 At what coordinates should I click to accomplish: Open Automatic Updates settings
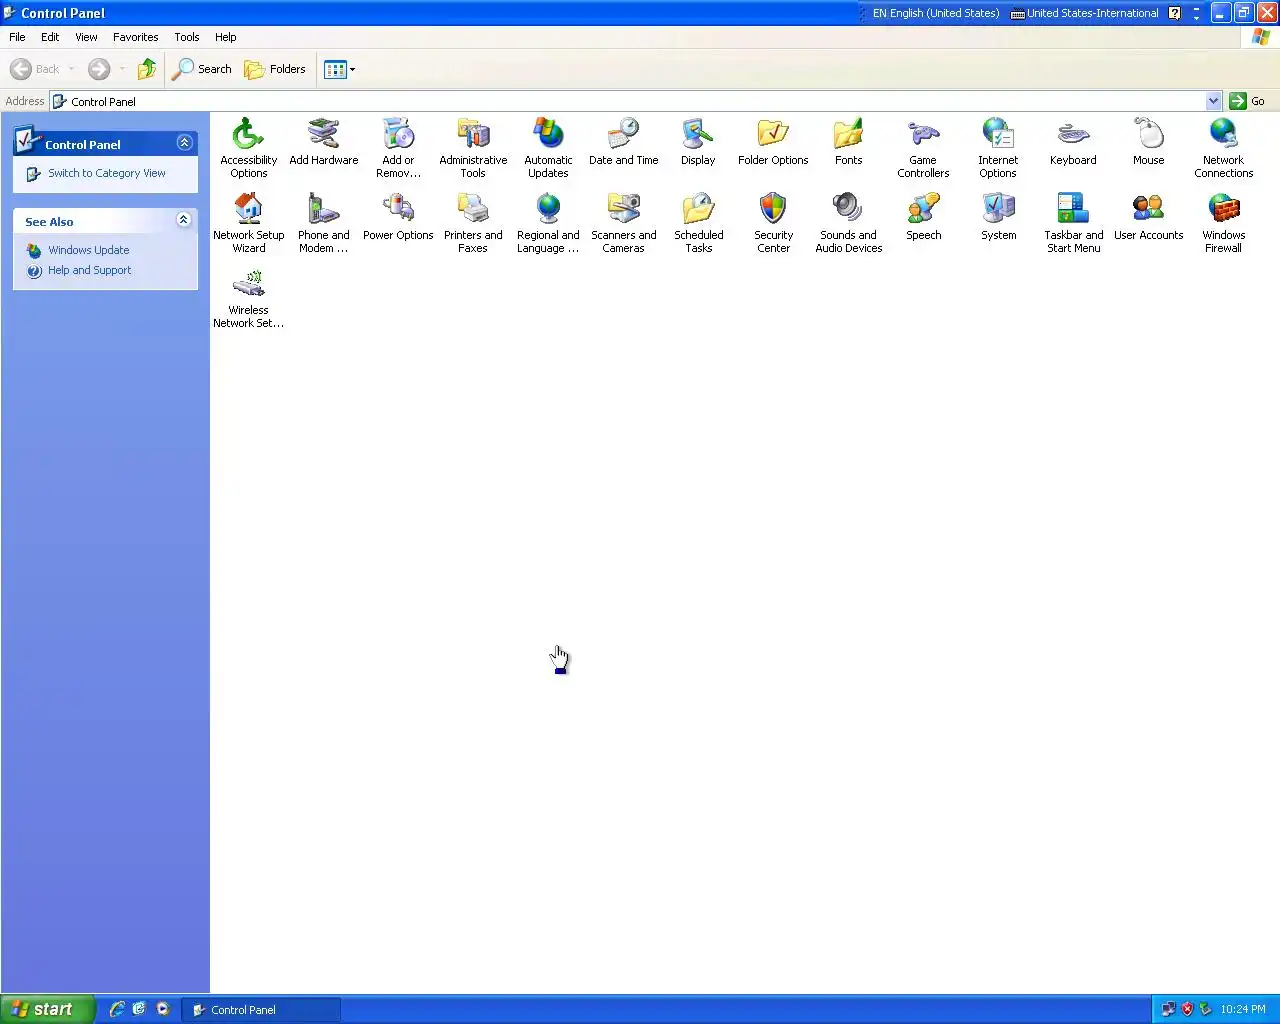(548, 146)
